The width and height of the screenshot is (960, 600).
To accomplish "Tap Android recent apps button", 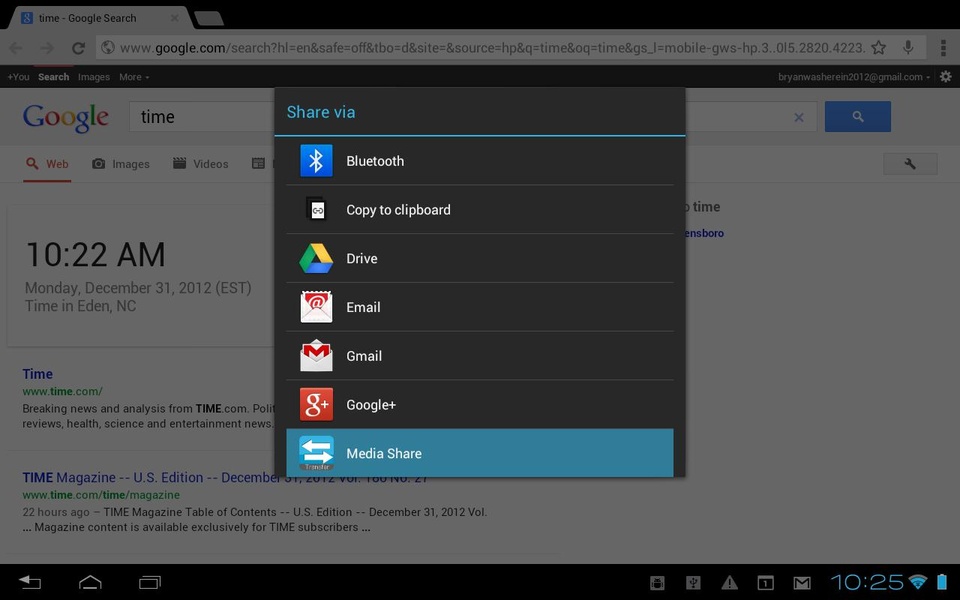I will pos(149,582).
